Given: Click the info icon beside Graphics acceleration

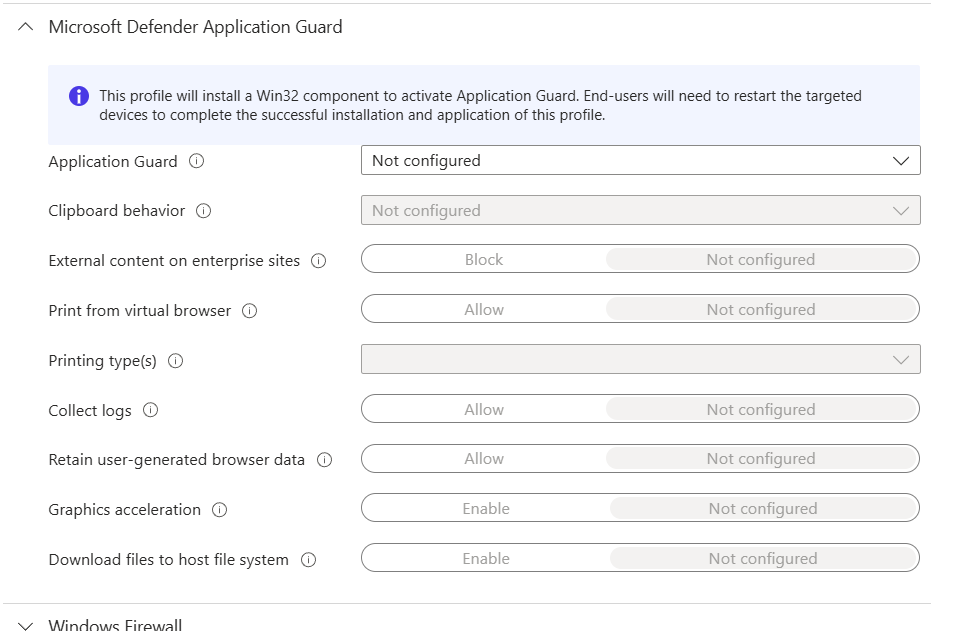Looking at the screenshot, I should pyautogui.click(x=220, y=510).
